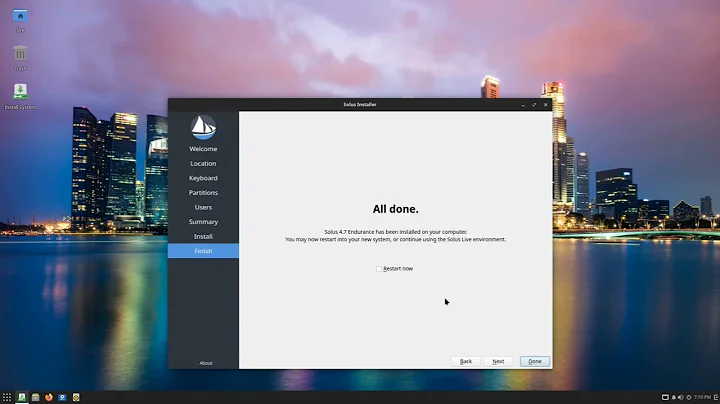Go to the Keyboard step in sidebar

click(x=203, y=178)
